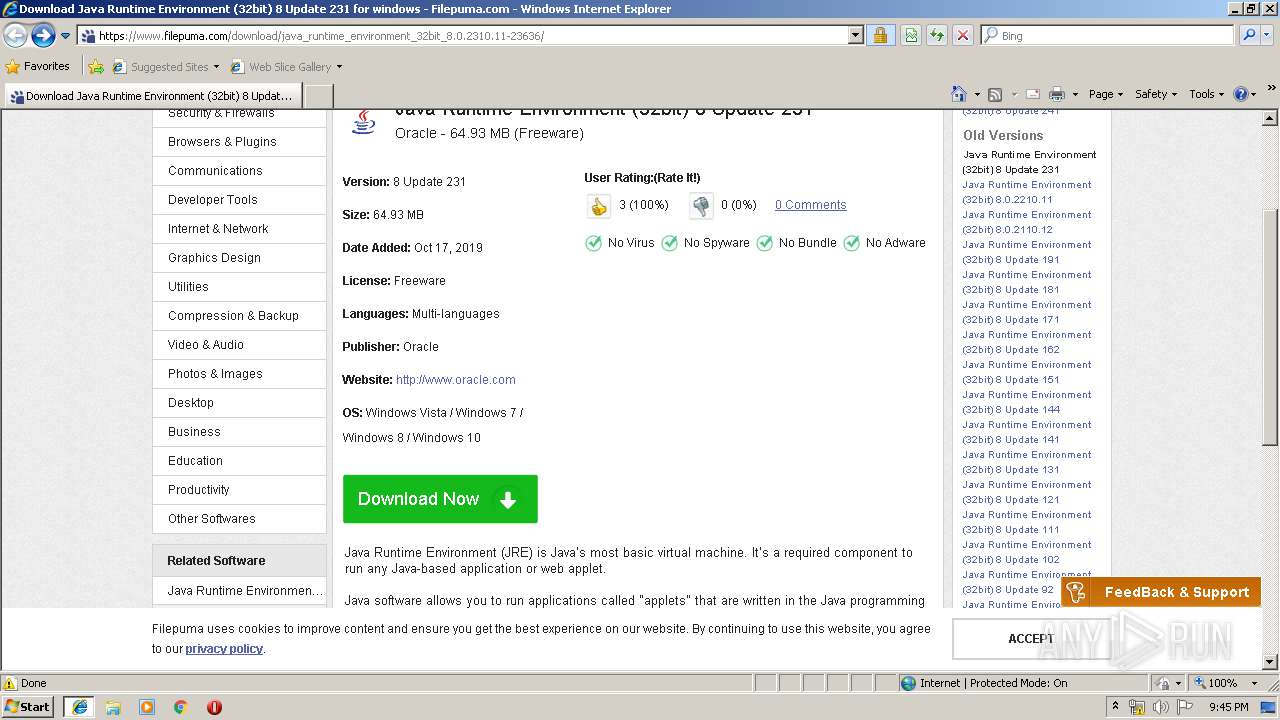Click the Bing search magnifier button
The height and width of the screenshot is (720, 1280).
(1249, 35)
